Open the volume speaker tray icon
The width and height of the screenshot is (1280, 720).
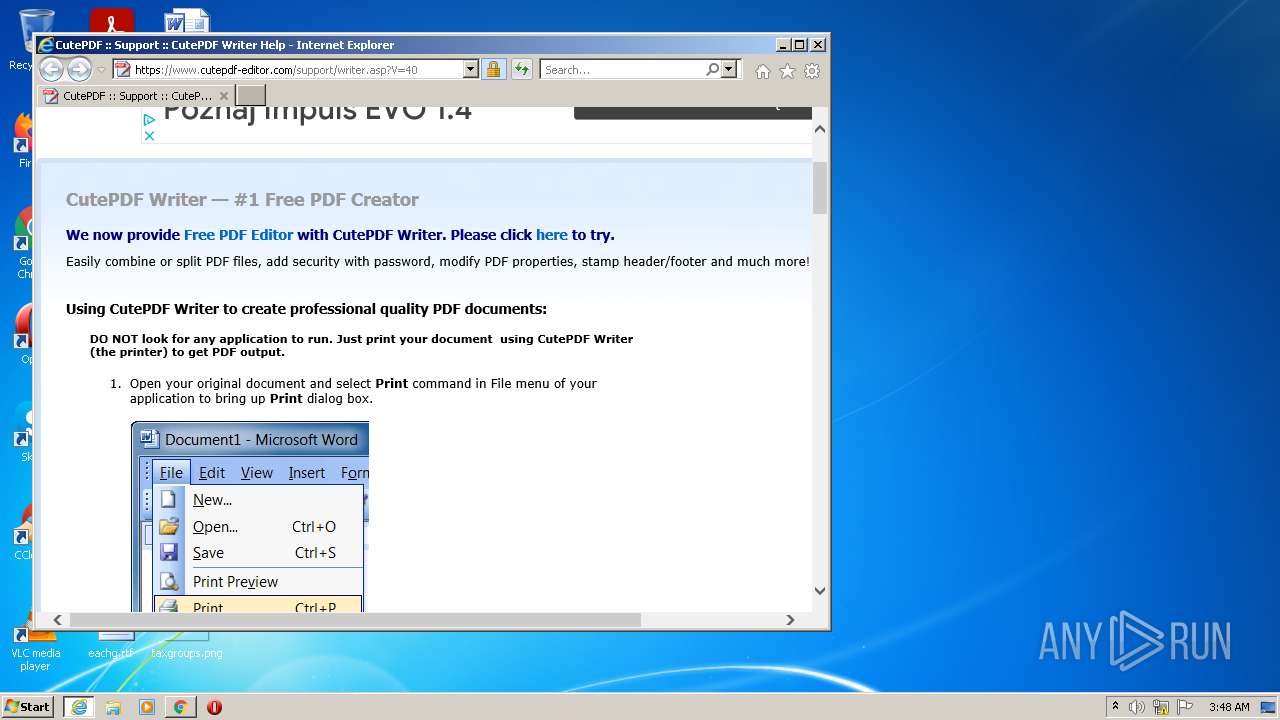pyautogui.click(x=1137, y=707)
